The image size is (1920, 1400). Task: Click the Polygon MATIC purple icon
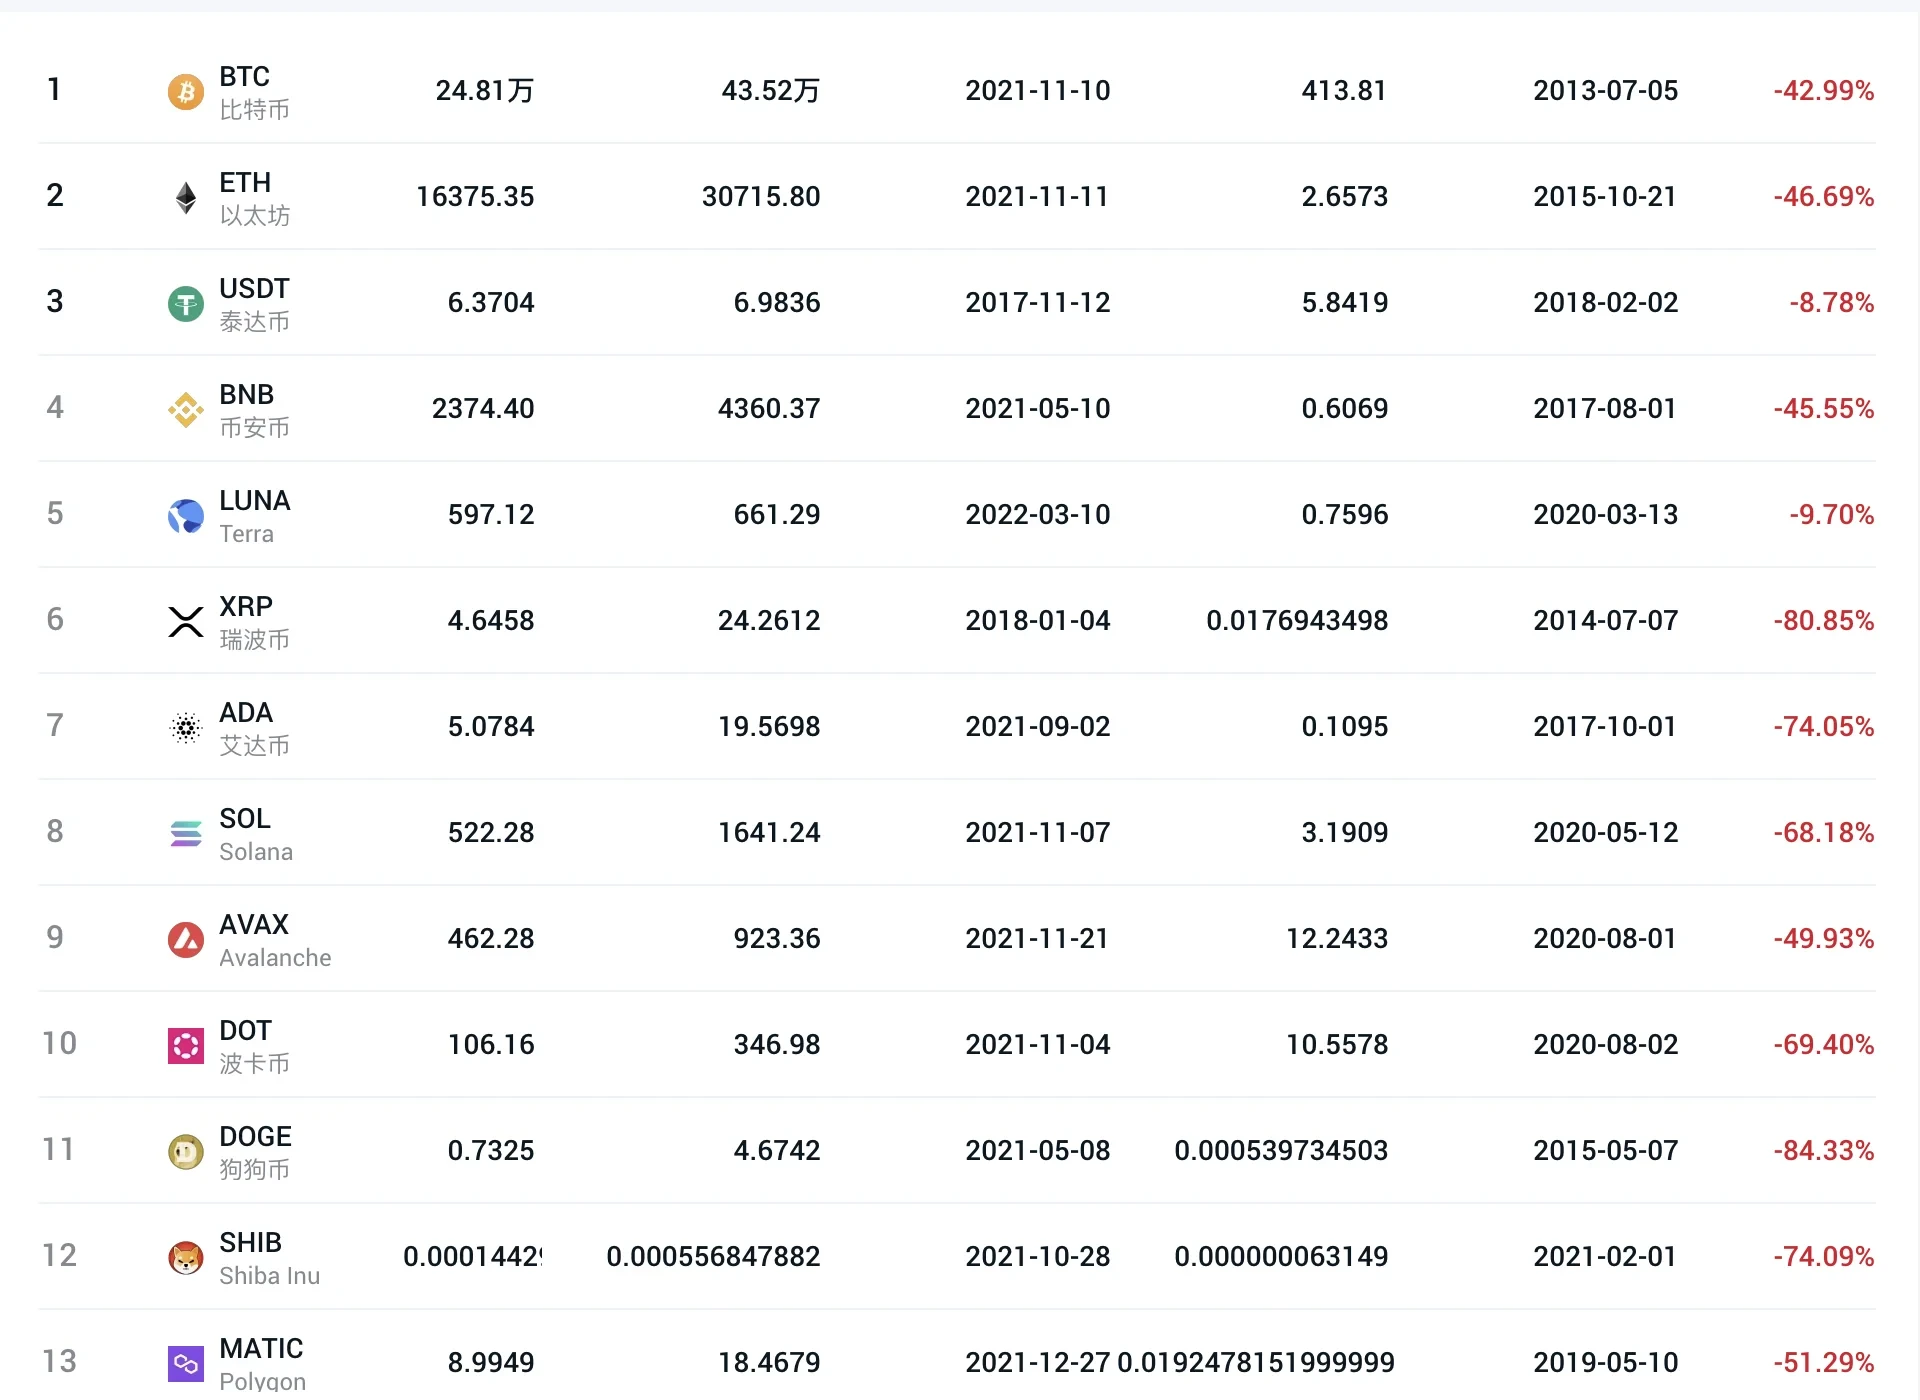click(185, 1363)
